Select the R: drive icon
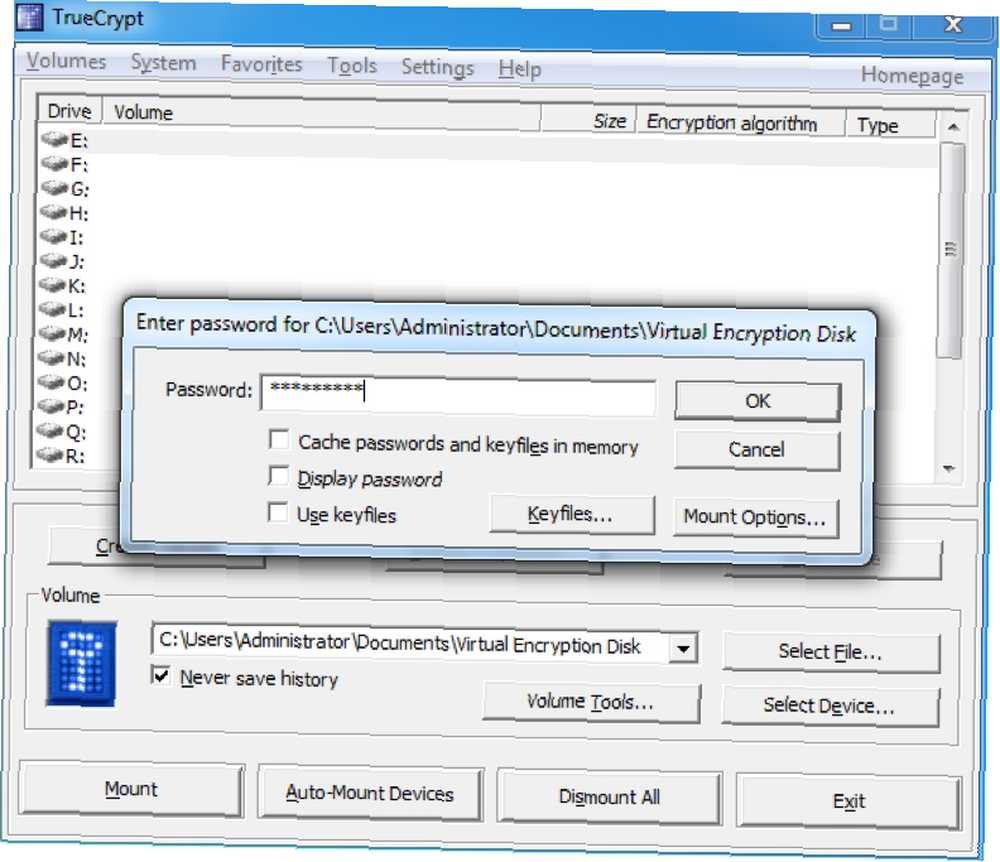The image size is (1000, 862). click(50, 455)
